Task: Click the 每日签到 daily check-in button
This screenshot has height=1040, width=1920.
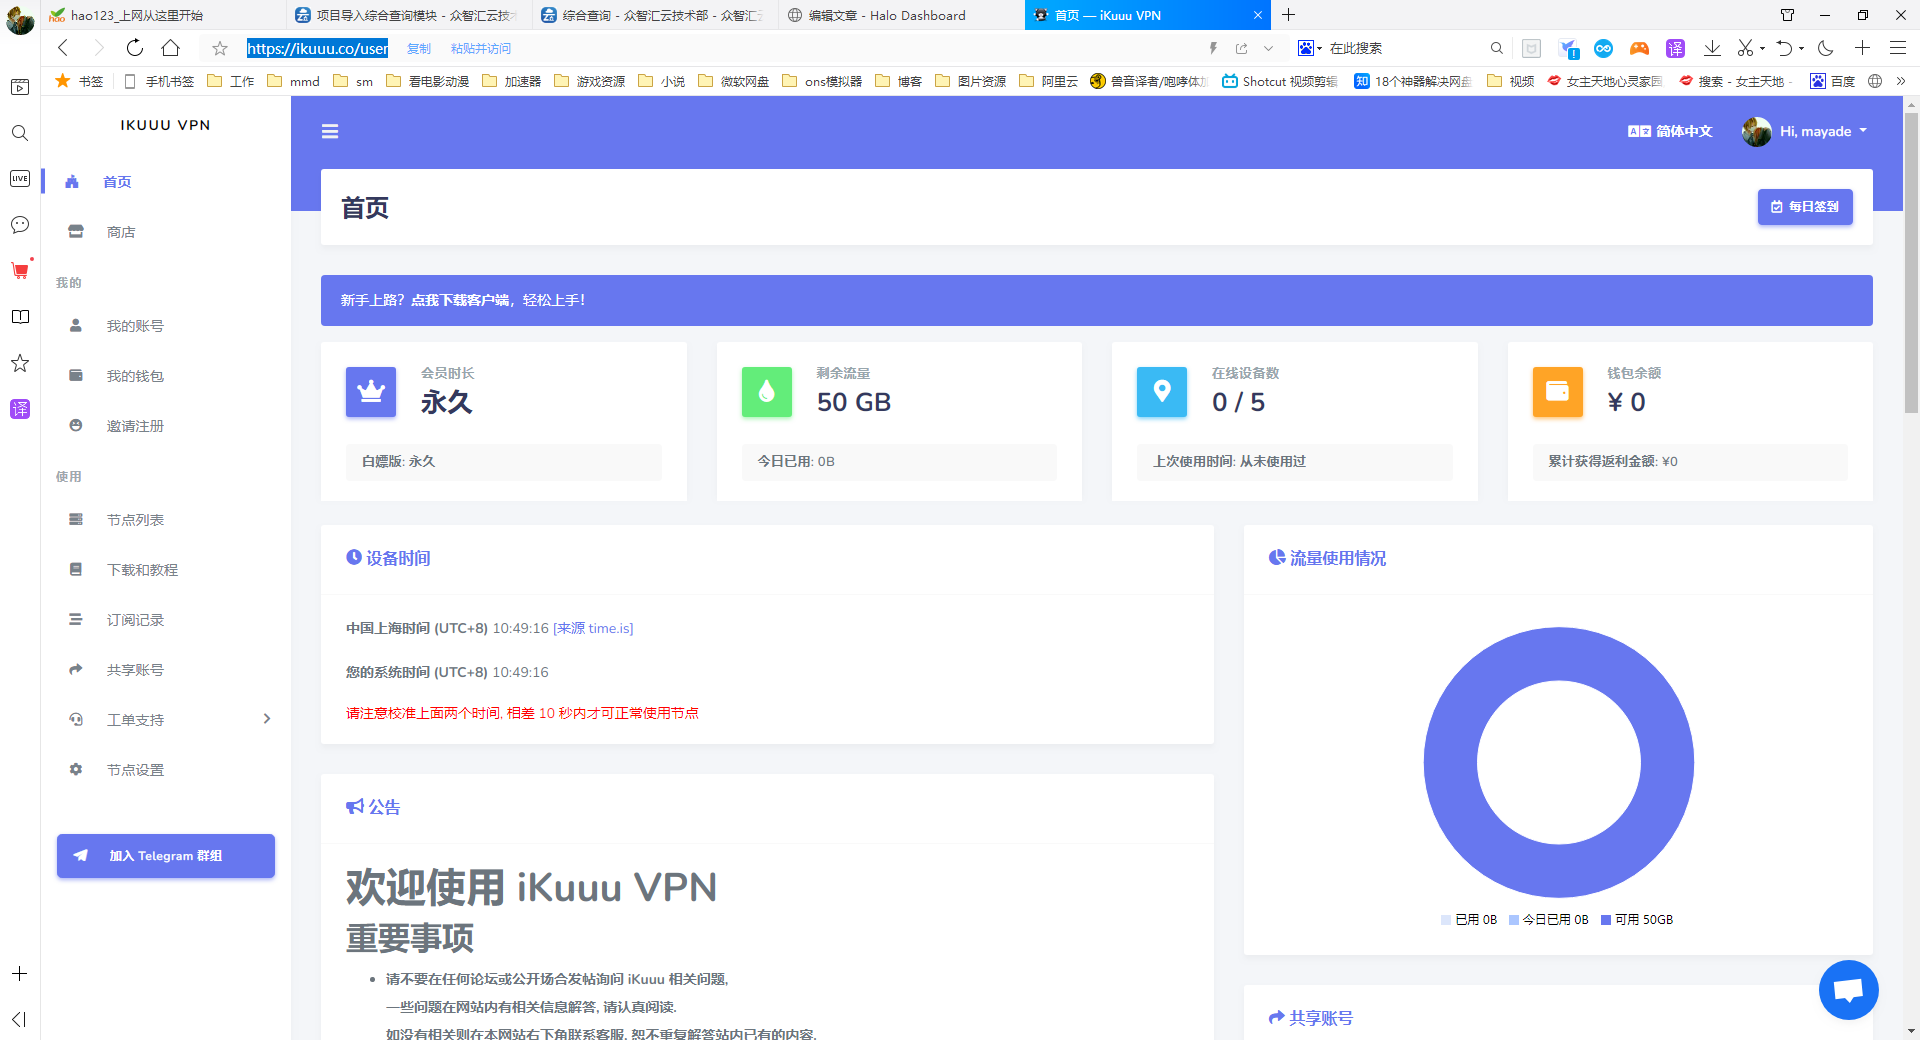Action: pyautogui.click(x=1805, y=207)
